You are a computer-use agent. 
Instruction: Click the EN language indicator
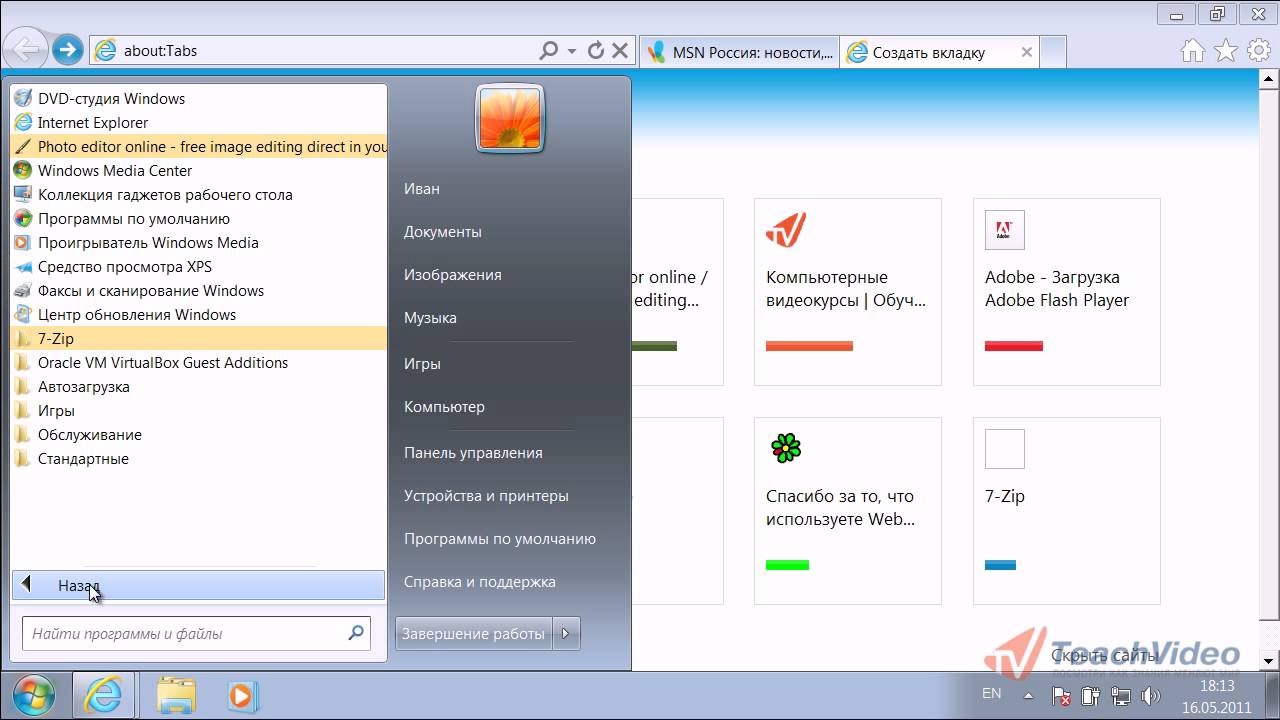(991, 693)
